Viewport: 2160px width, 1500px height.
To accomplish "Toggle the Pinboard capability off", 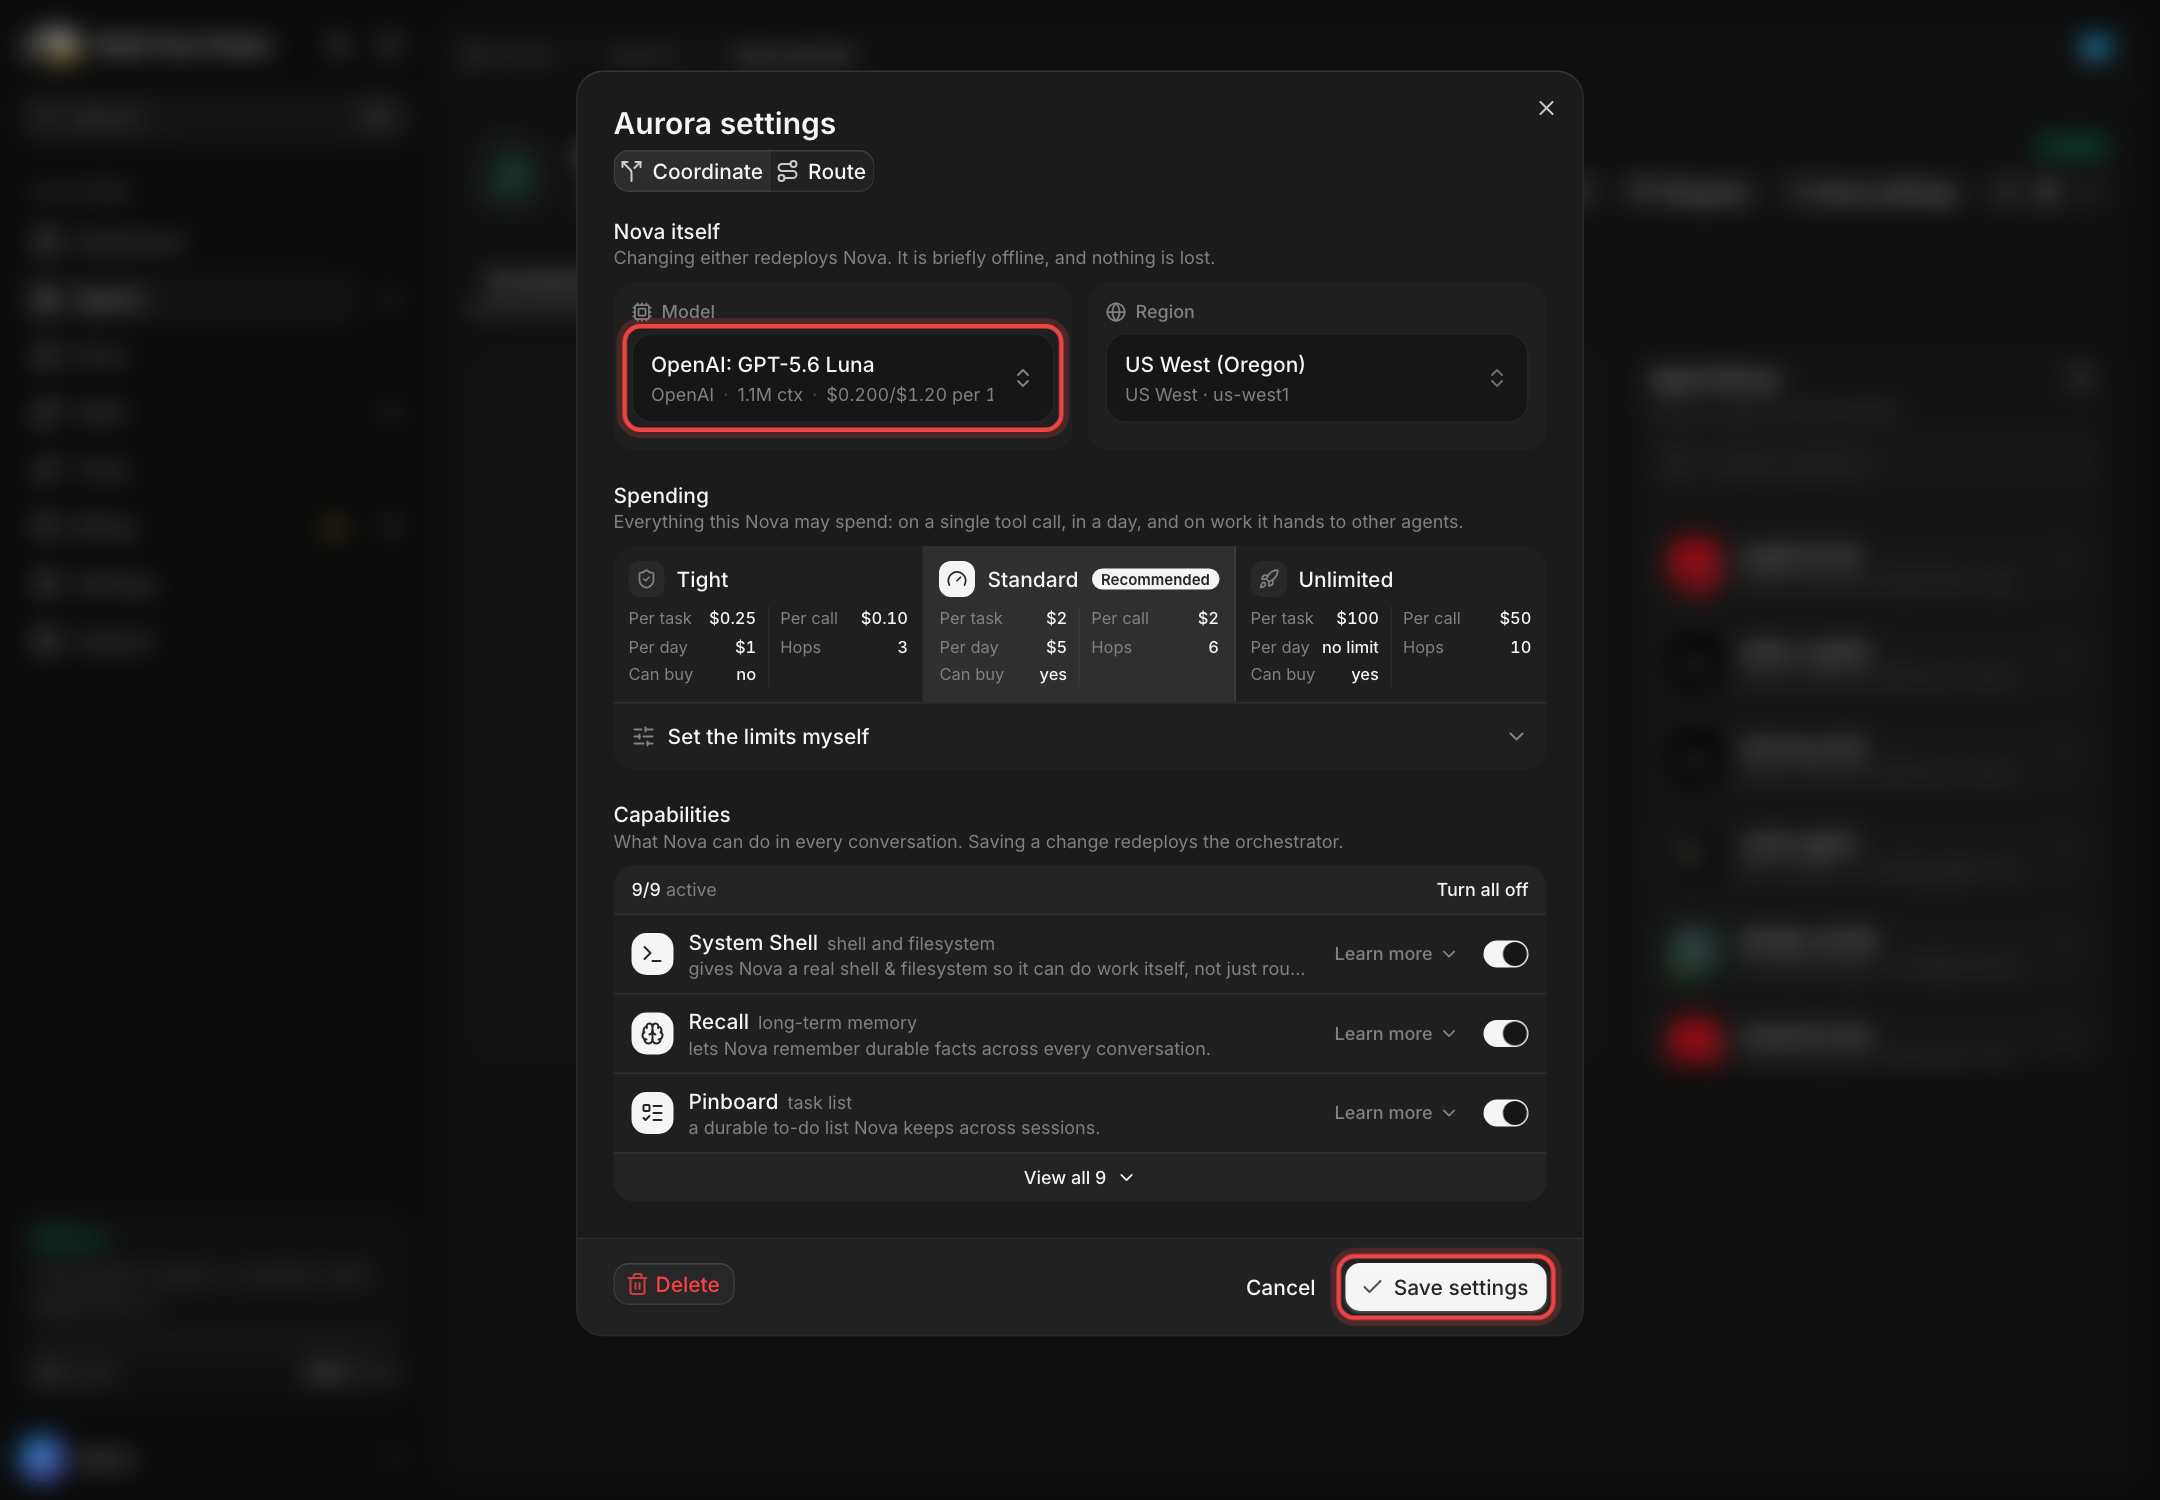I will (1505, 1113).
